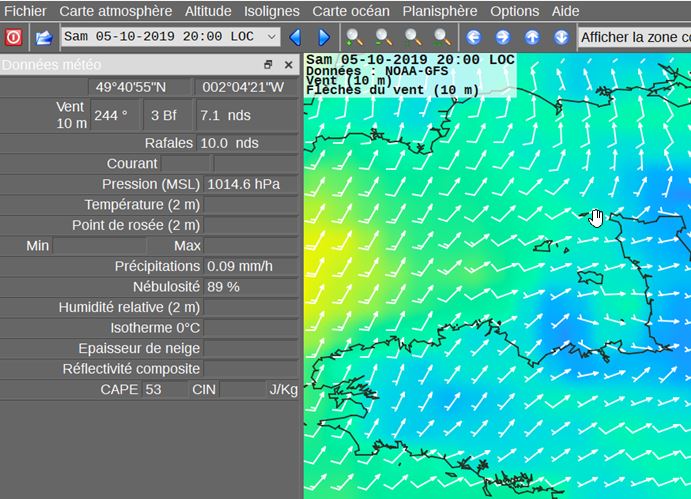
Task: Move map up with blue arrow
Action: (532, 37)
